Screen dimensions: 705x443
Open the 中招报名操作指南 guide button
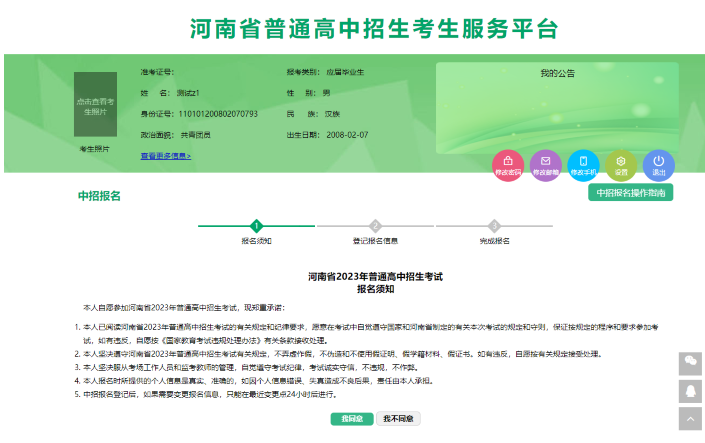pos(630,193)
